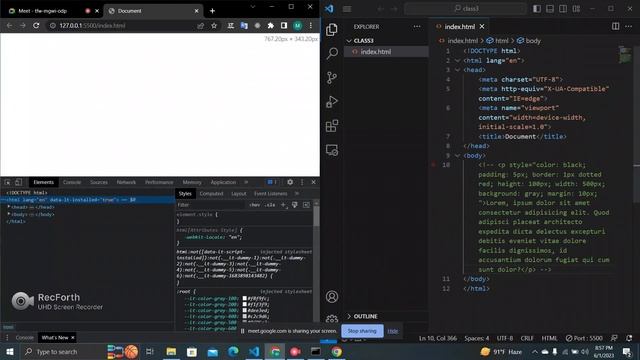Expand body node in Elements tree

click(9, 214)
